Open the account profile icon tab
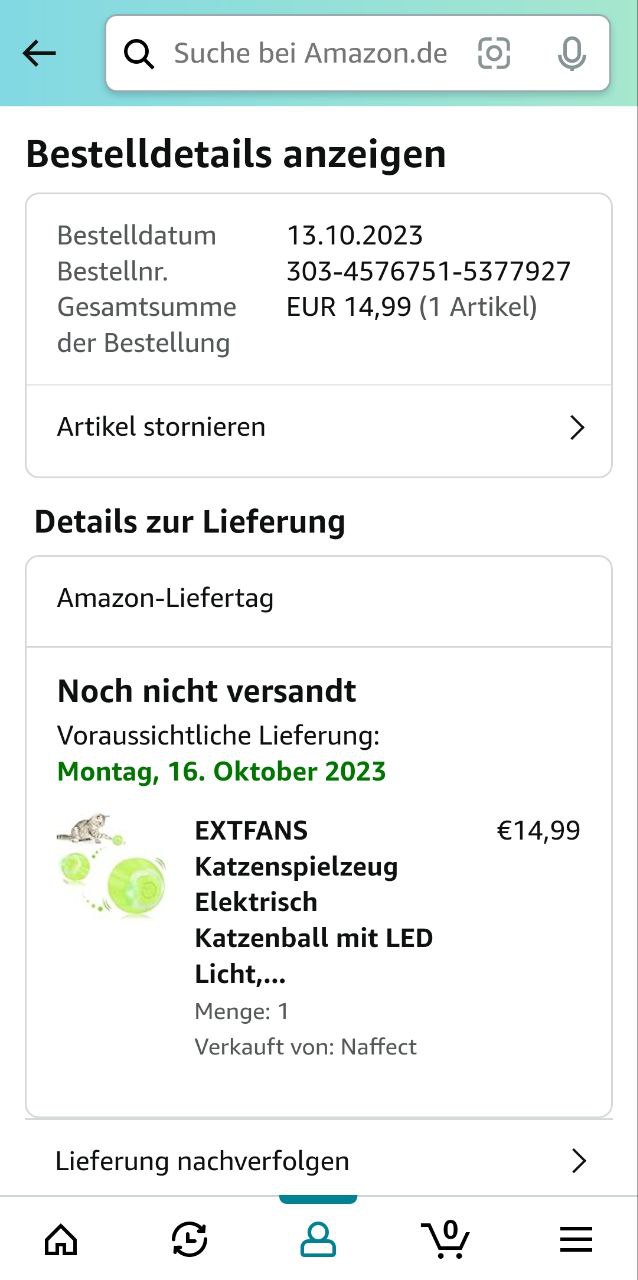Image resolution: width=638 pixels, height=1280 pixels. tap(318, 1240)
